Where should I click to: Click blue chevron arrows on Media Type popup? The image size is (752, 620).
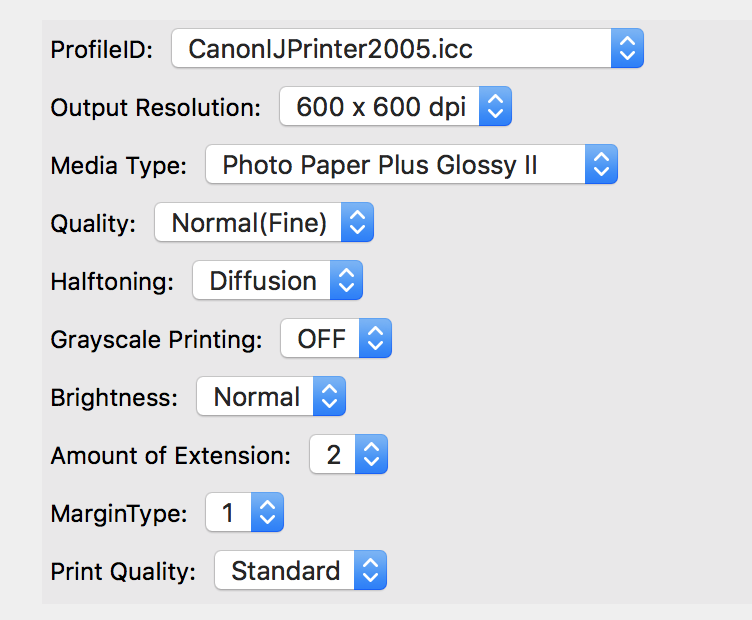point(601,165)
